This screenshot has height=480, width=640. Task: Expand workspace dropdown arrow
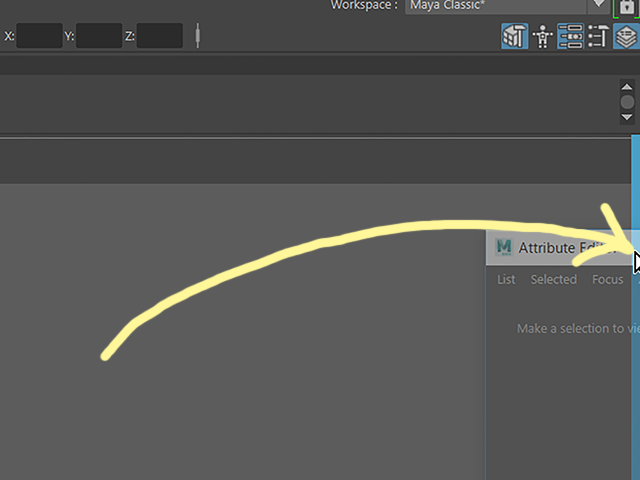point(598,4)
